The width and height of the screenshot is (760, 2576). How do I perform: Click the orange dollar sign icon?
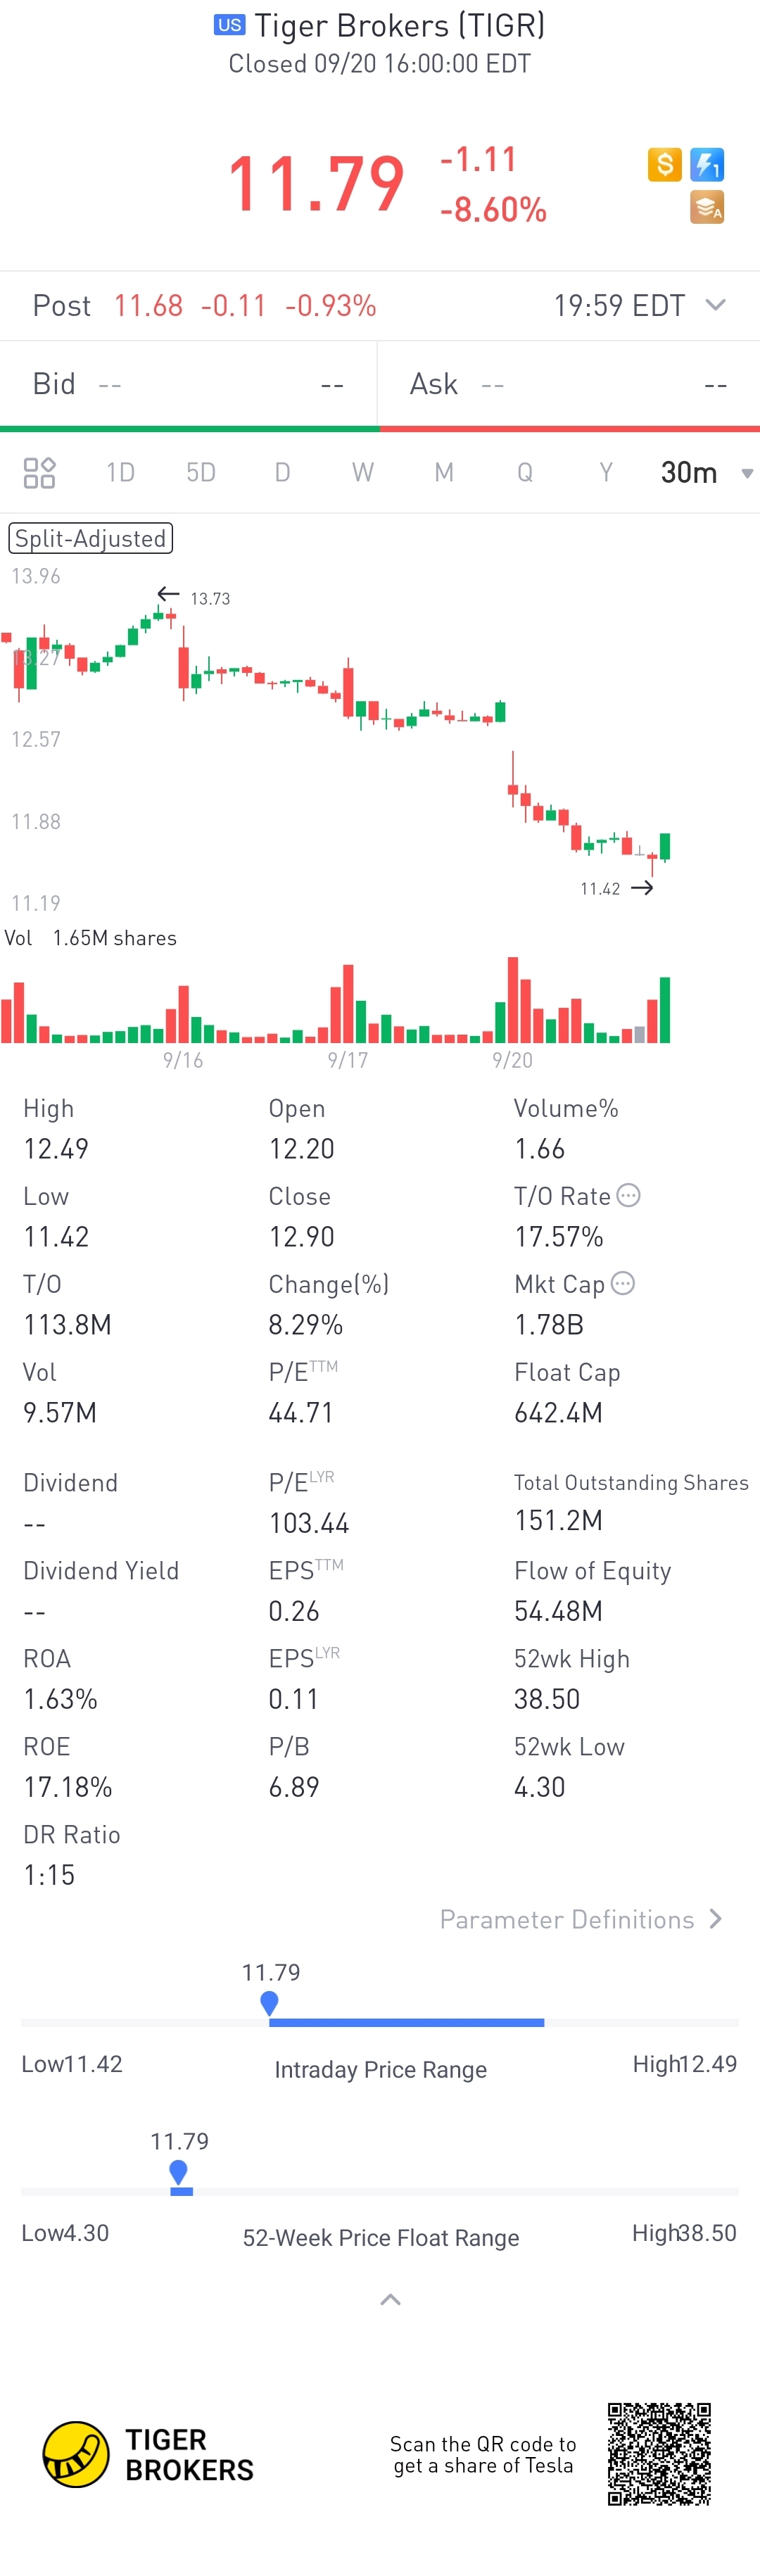click(664, 164)
